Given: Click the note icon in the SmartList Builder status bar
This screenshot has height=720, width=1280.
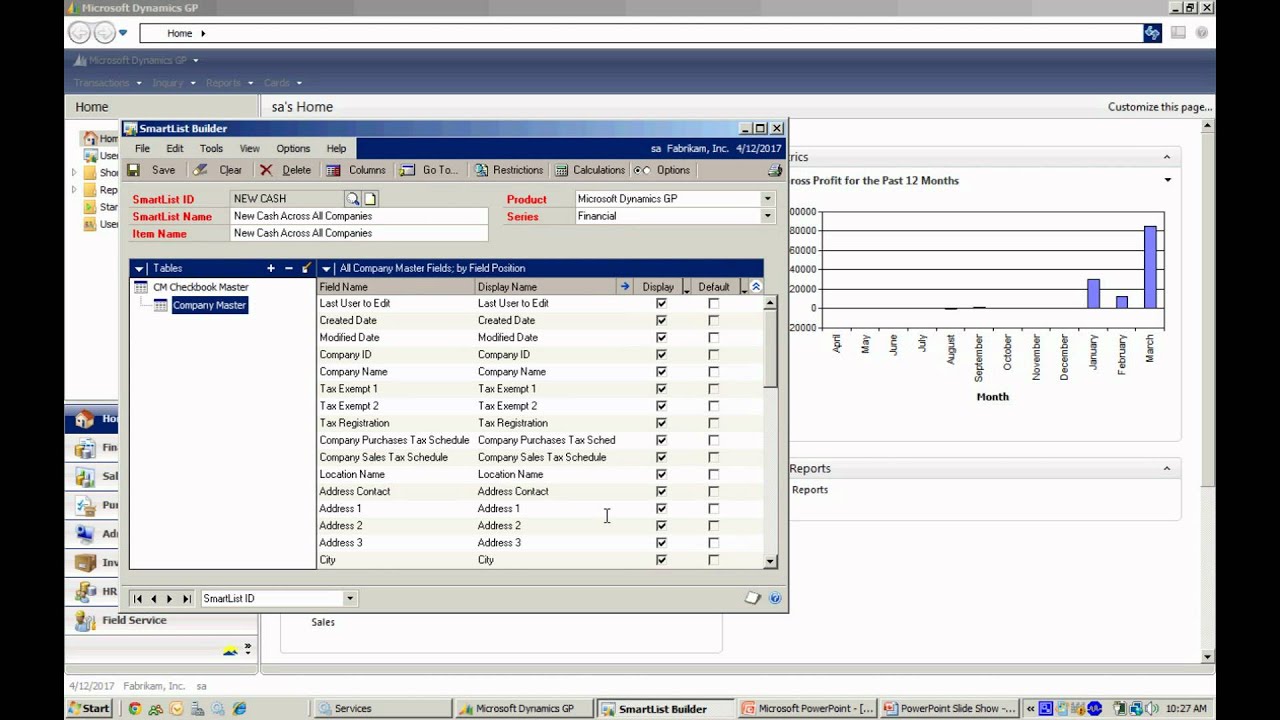Looking at the screenshot, I should (x=753, y=598).
